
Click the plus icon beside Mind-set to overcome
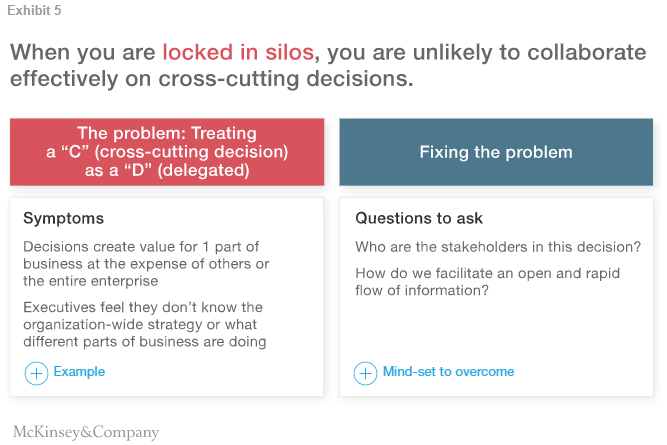[366, 373]
